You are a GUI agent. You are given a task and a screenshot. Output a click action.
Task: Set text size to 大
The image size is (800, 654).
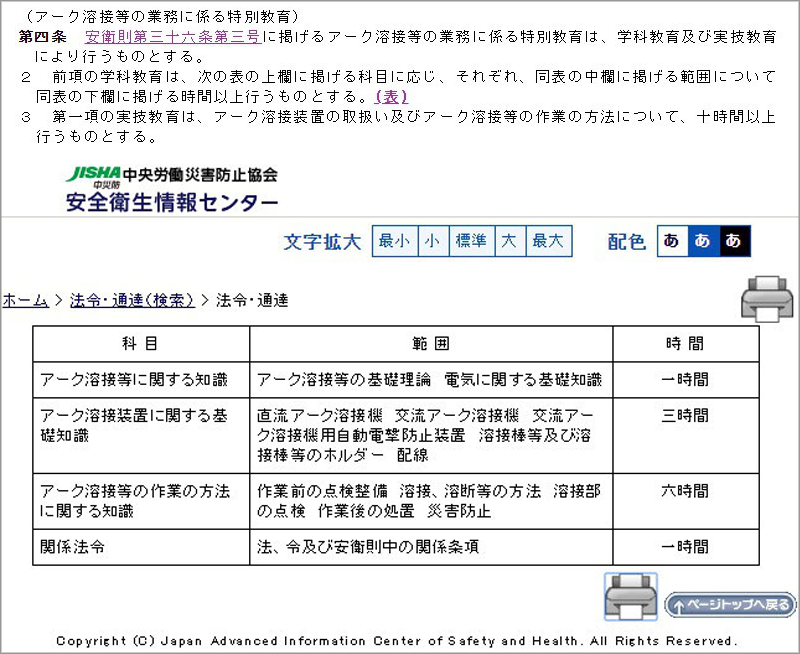click(x=510, y=241)
